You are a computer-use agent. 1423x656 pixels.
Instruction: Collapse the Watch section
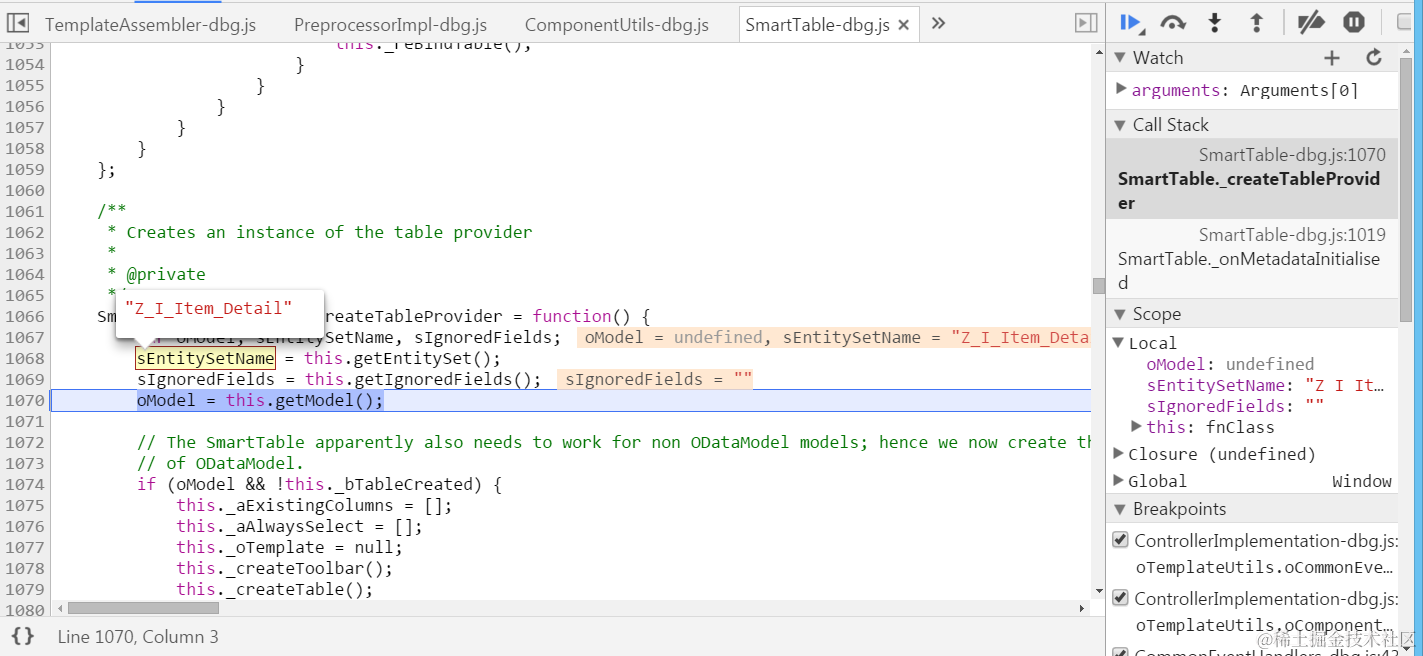click(x=1118, y=58)
